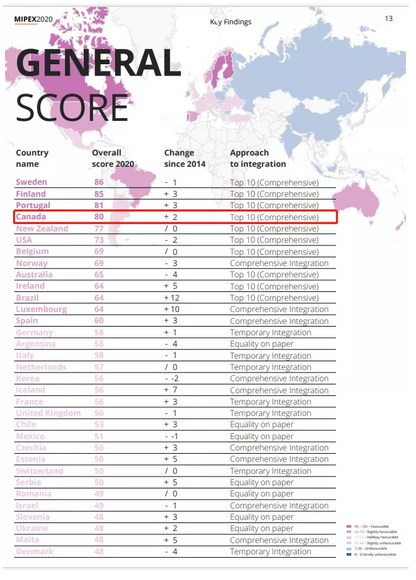Click the MIPEX2020 logo in the header
This screenshot has width=416, height=580.
click(33, 19)
